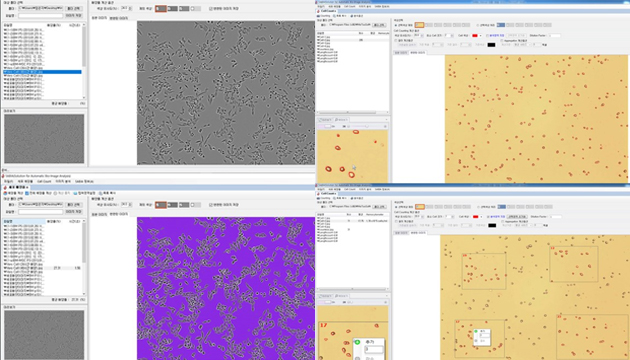This screenshot has height=360, width=630.
Task: Switch to the converted image tab above purple image
Action: pos(119,214)
